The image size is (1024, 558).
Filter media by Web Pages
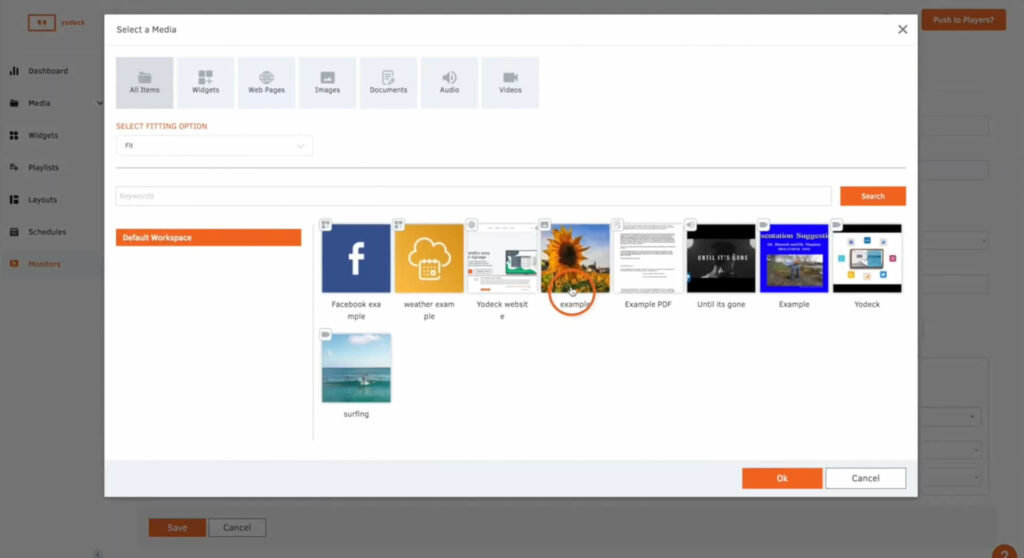click(266, 82)
